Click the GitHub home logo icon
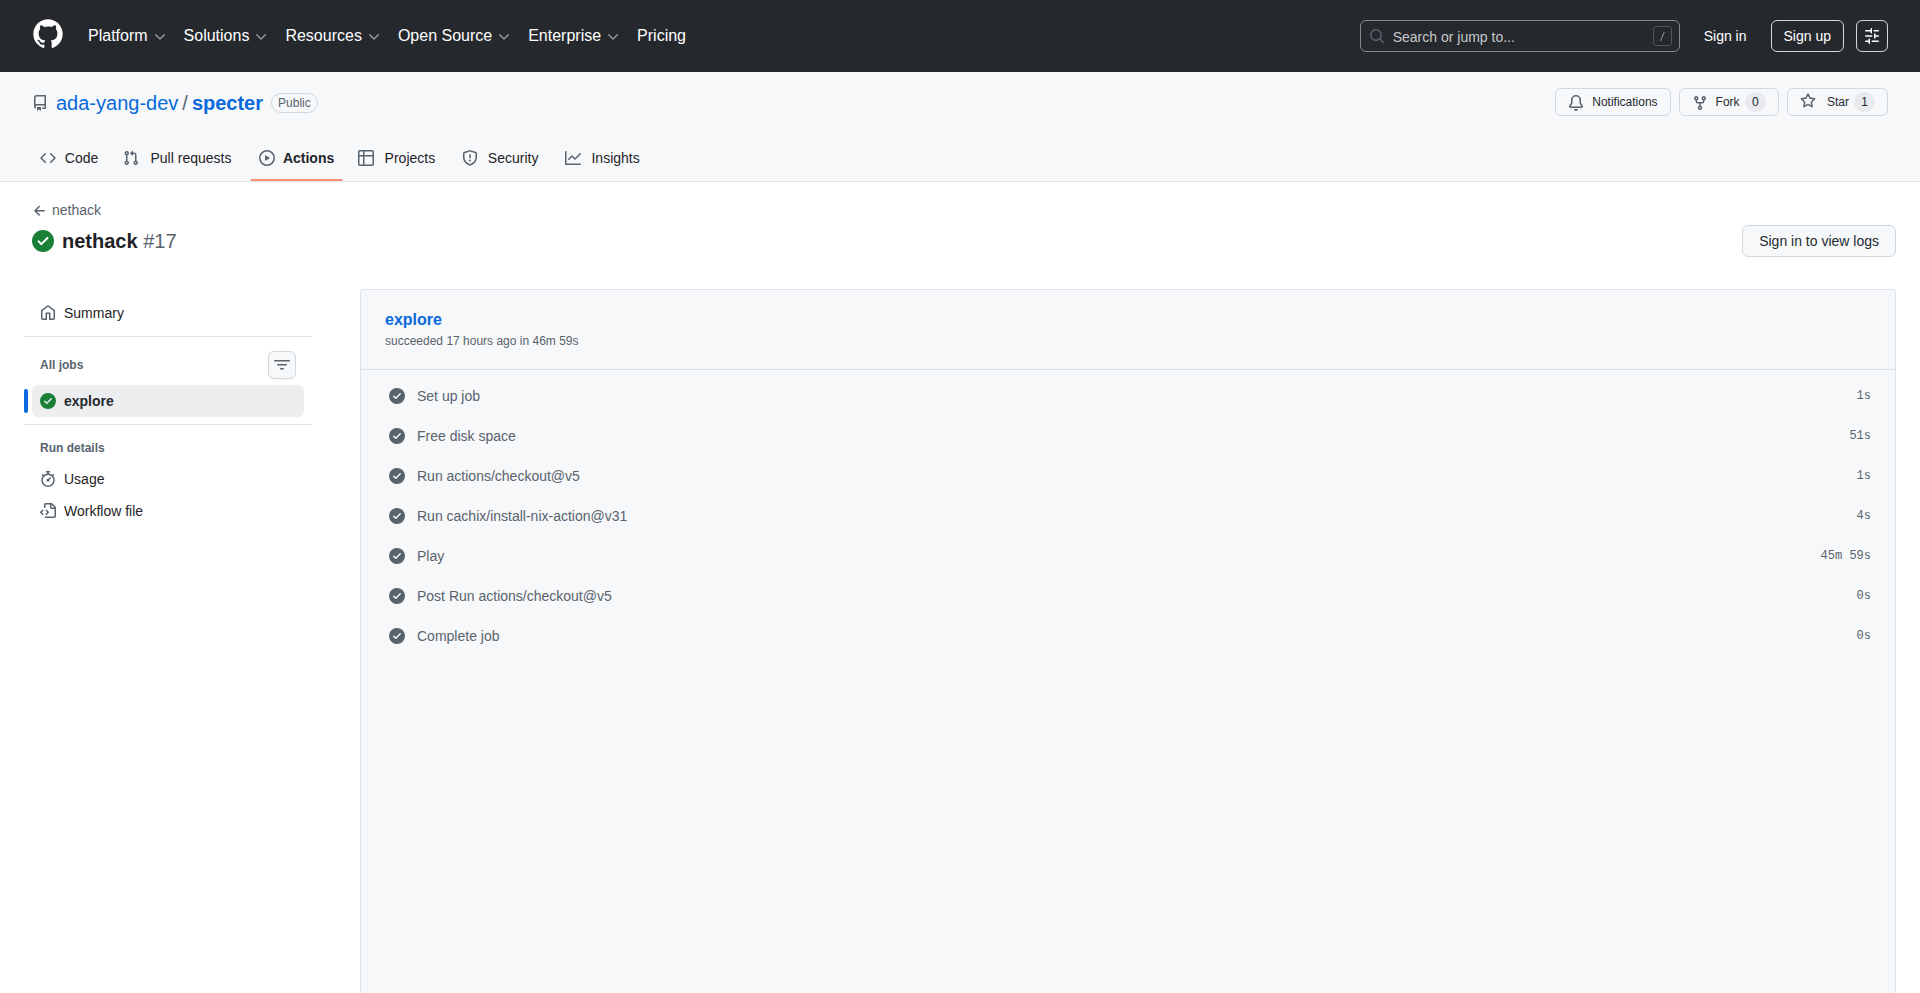Viewport: 1920px width, 993px height. coord(47,35)
